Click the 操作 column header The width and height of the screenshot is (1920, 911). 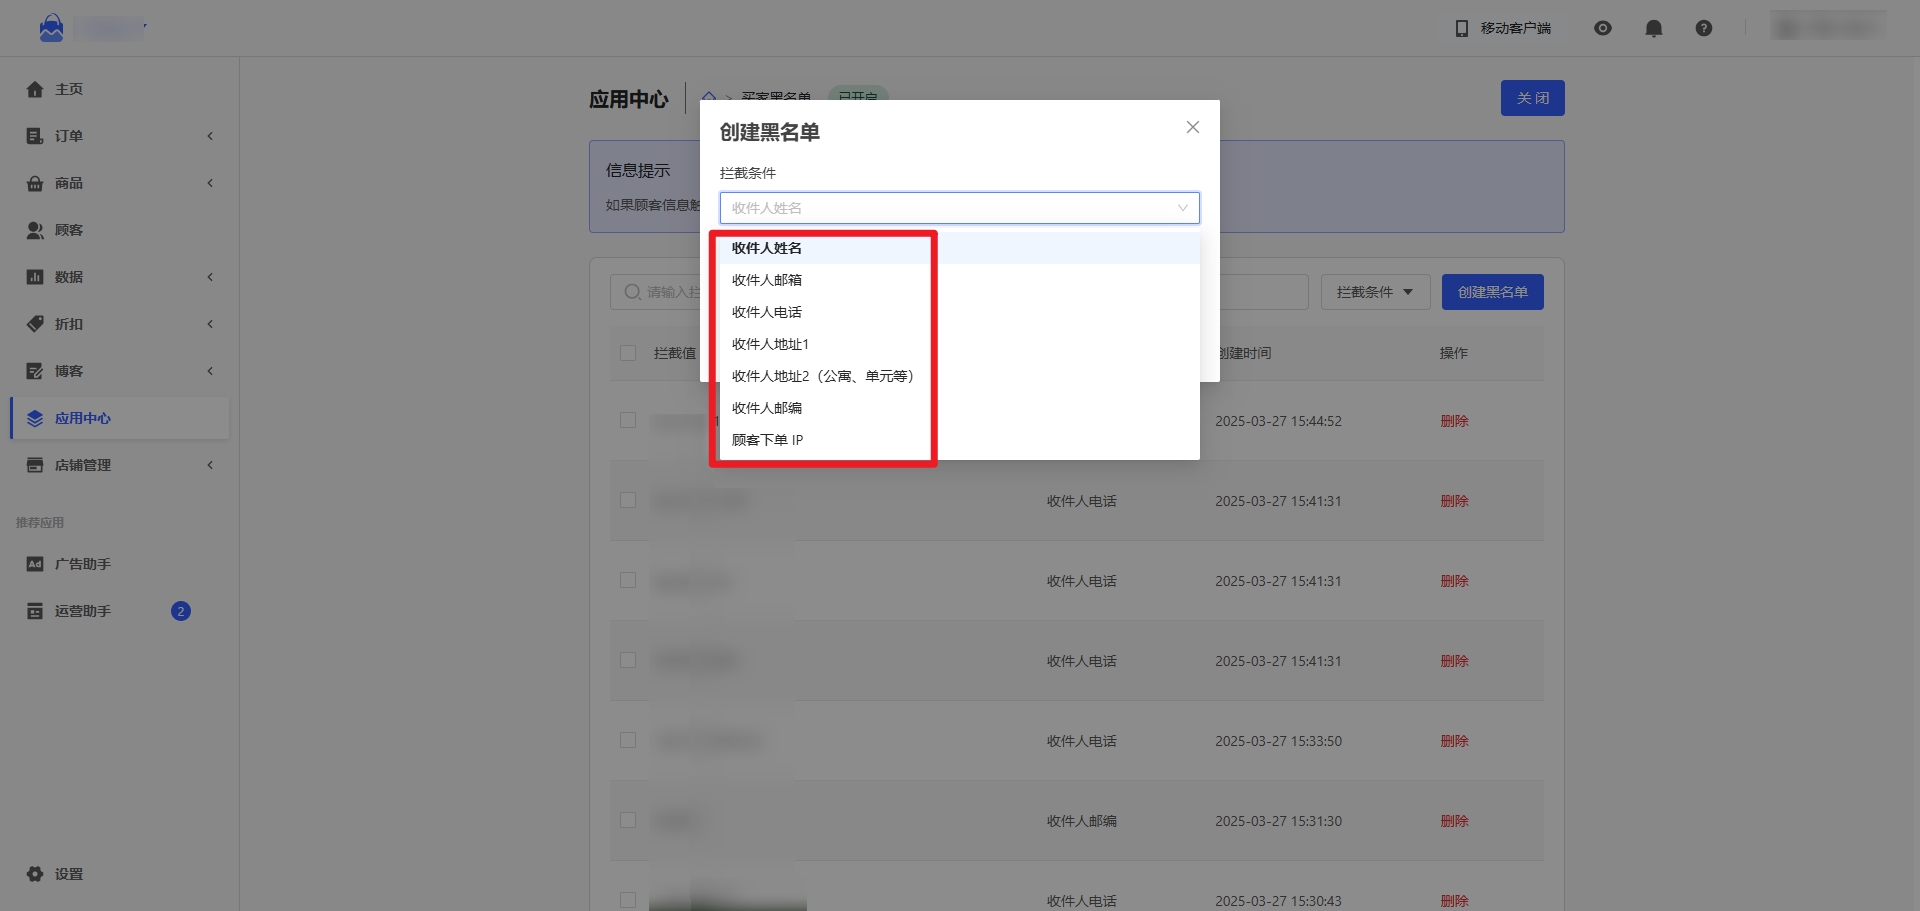pyautogui.click(x=1454, y=353)
